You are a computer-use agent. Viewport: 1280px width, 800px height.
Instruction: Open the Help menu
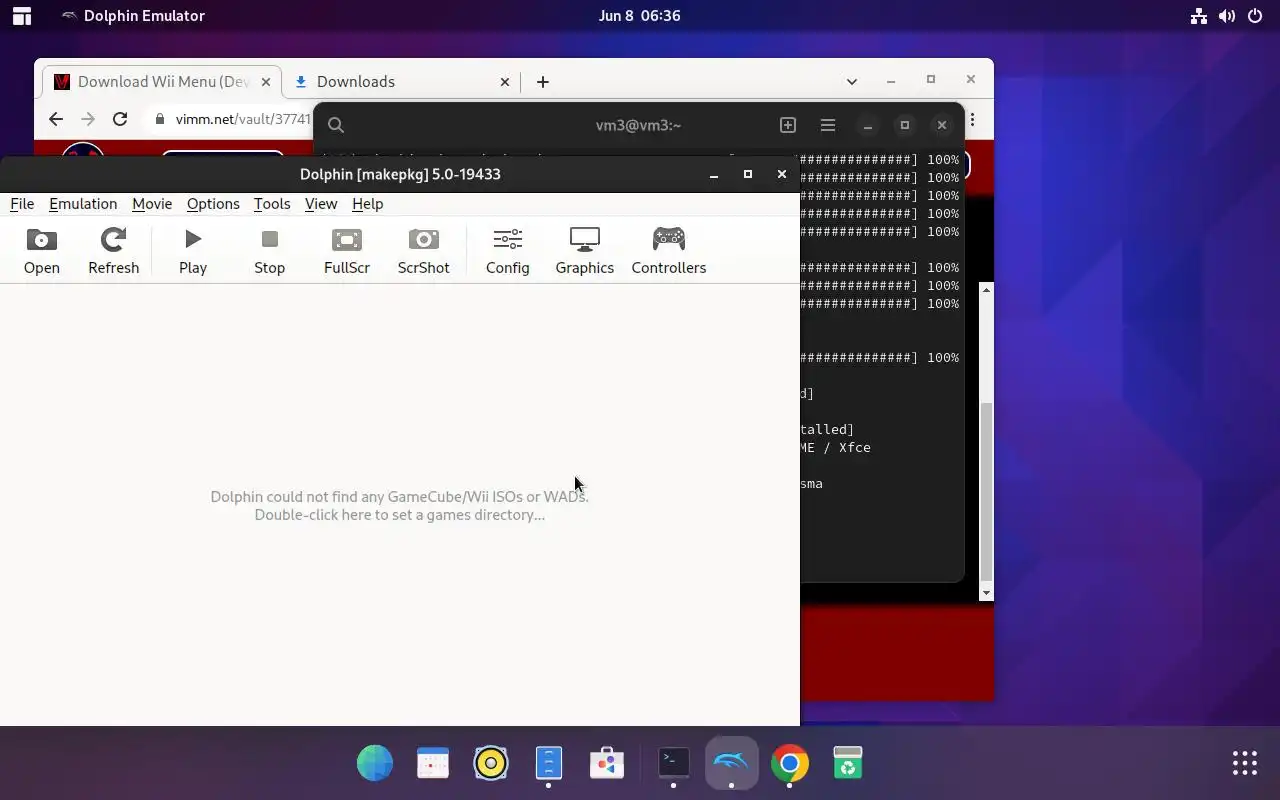pyautogui.click(x=367, y=204)
